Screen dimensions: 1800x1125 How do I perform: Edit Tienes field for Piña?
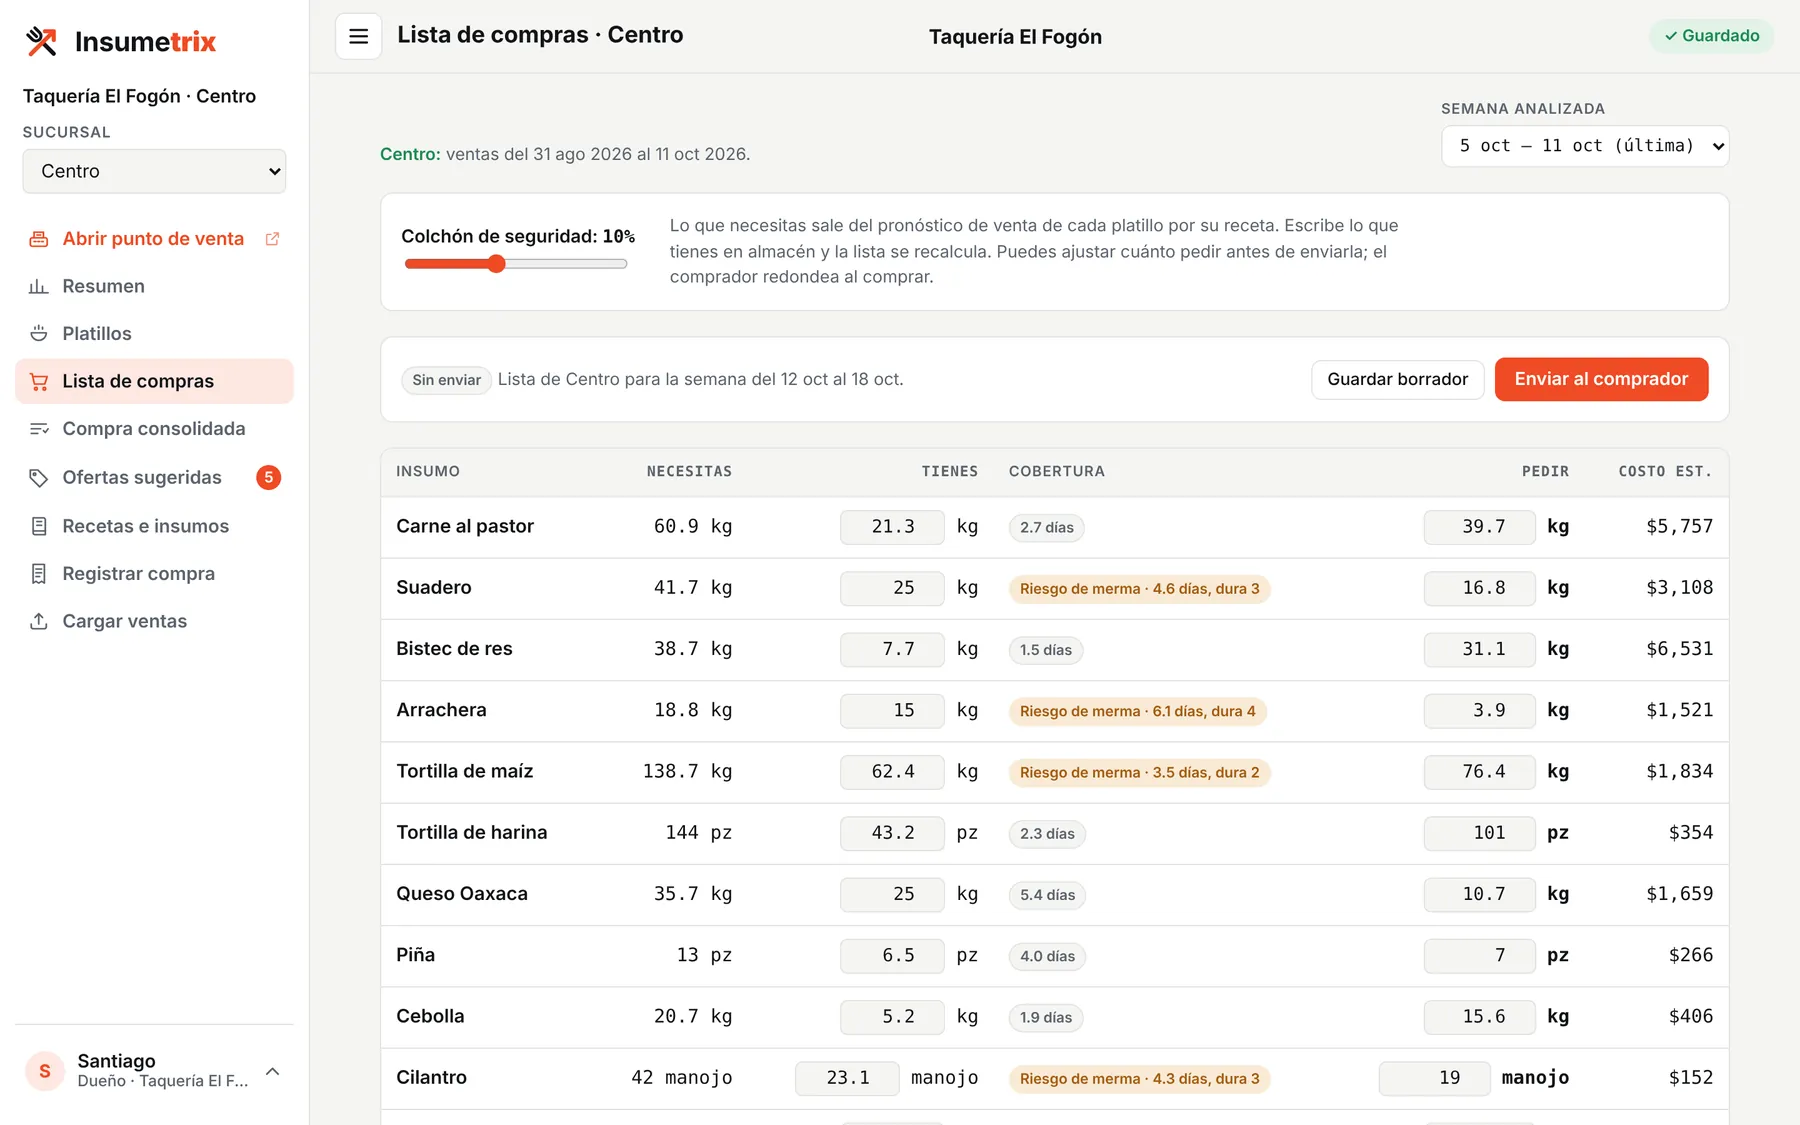(x=892, y=955)
